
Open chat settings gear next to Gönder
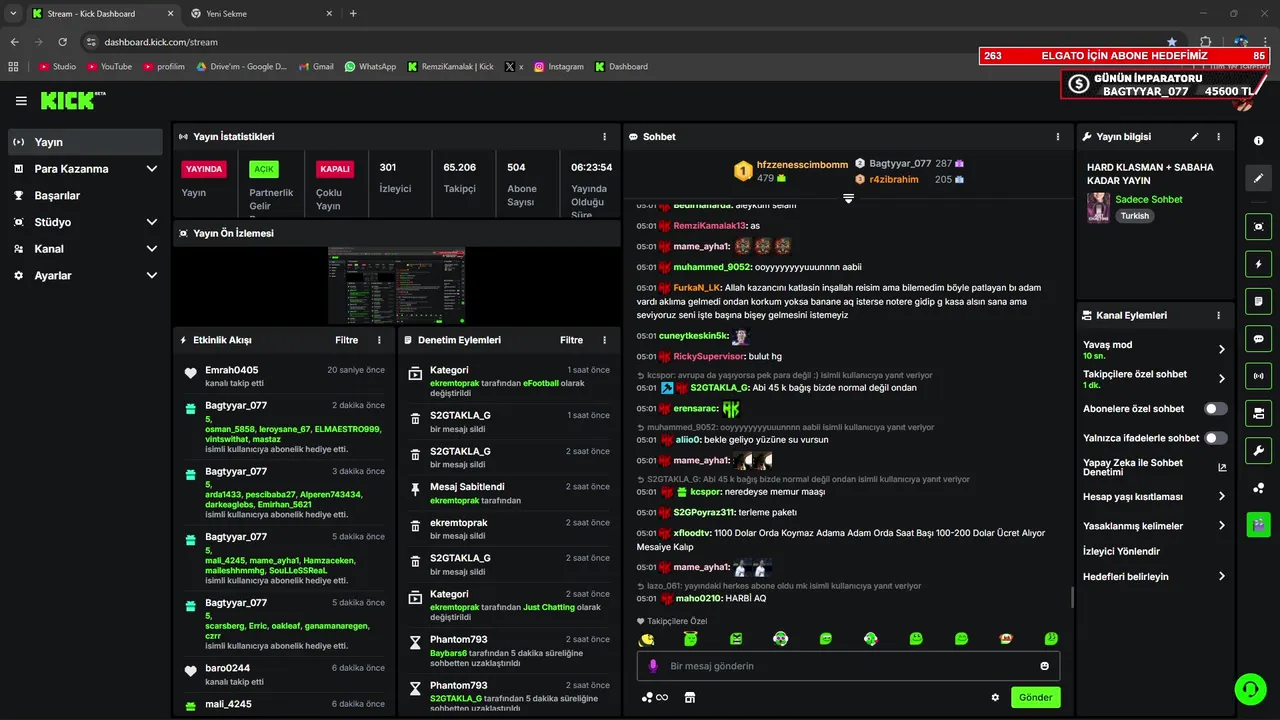[995, 698]
